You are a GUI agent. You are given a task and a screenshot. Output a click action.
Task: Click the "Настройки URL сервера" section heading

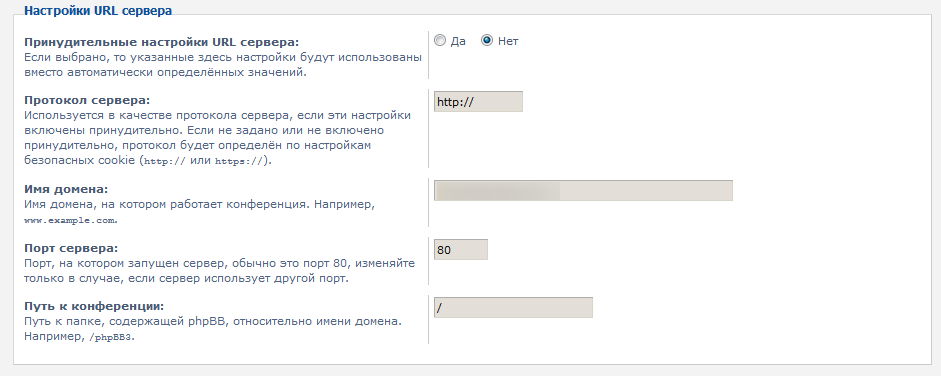point(98,11)
